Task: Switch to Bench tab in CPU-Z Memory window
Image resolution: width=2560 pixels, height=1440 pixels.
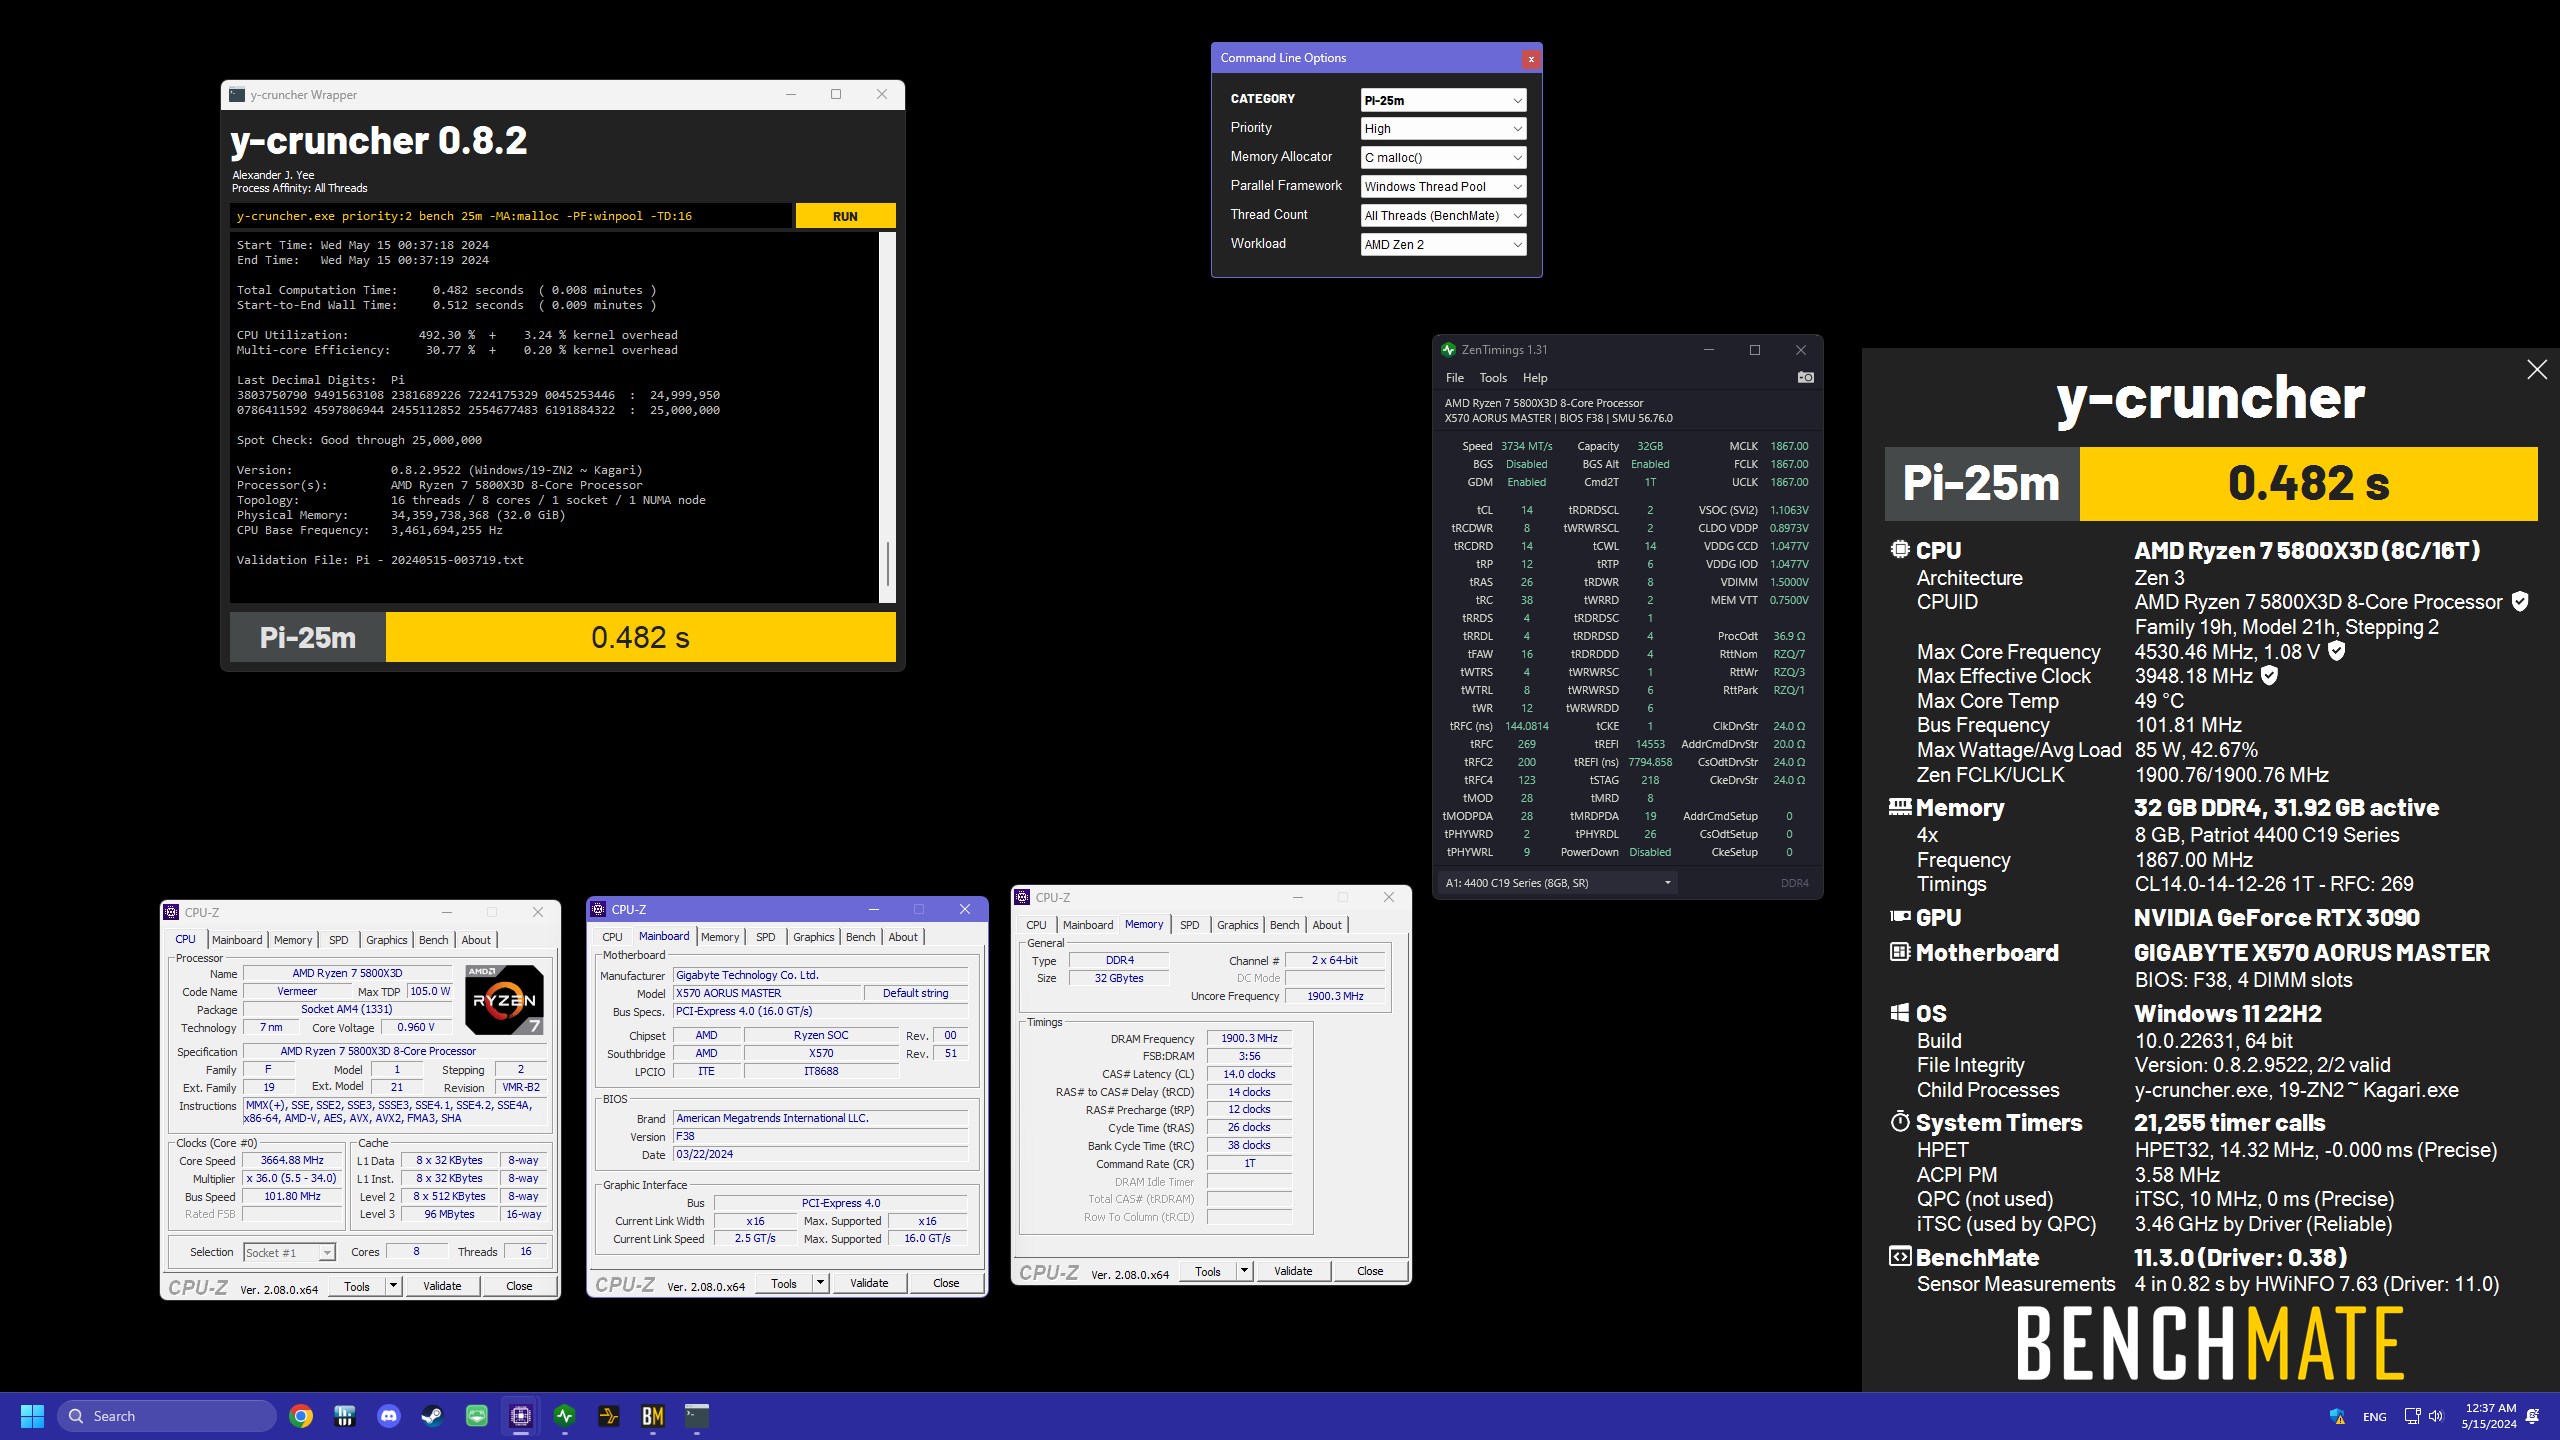Action: click(x=1284, y=925)
